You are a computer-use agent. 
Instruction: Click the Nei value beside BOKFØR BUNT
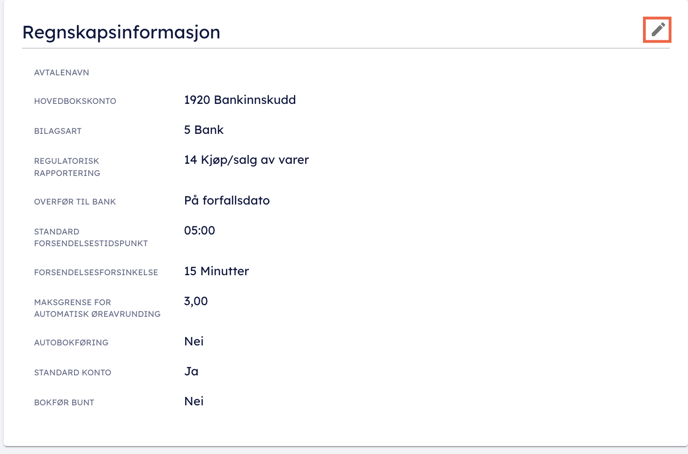[194, 401]
